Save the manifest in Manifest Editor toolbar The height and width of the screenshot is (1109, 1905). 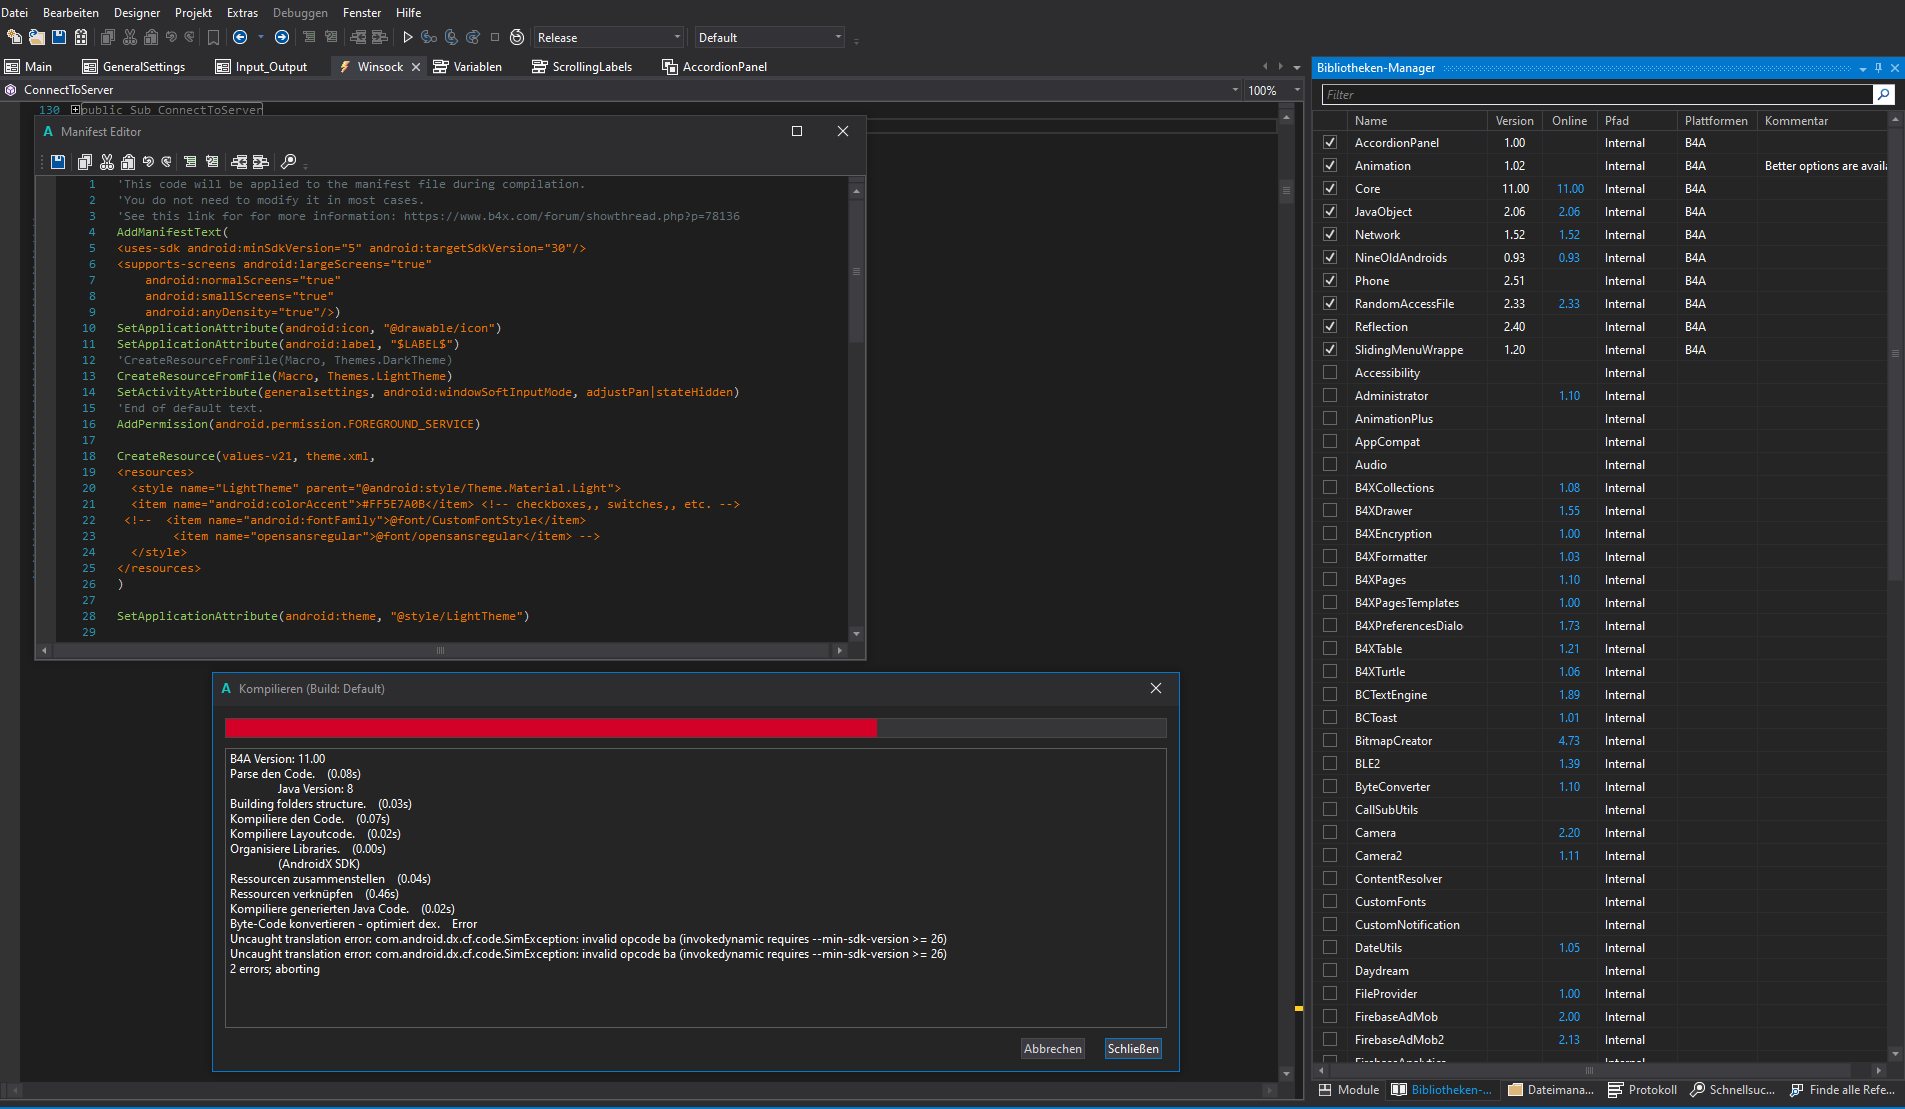pyautogui.click(x=58, y=161)
